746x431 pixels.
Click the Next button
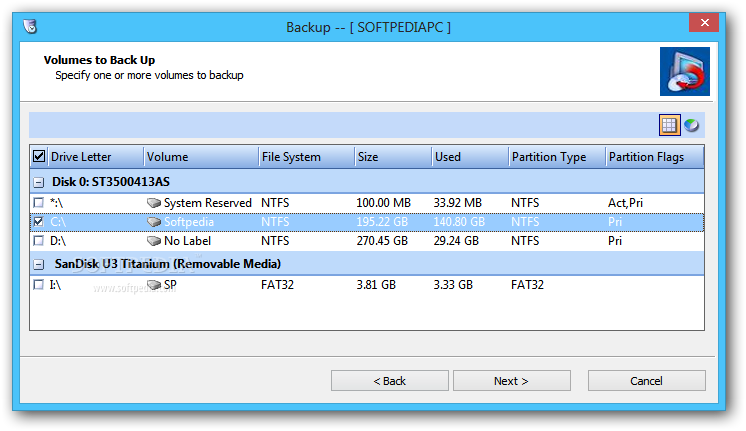pyautogui.click(x=511, y=381)
